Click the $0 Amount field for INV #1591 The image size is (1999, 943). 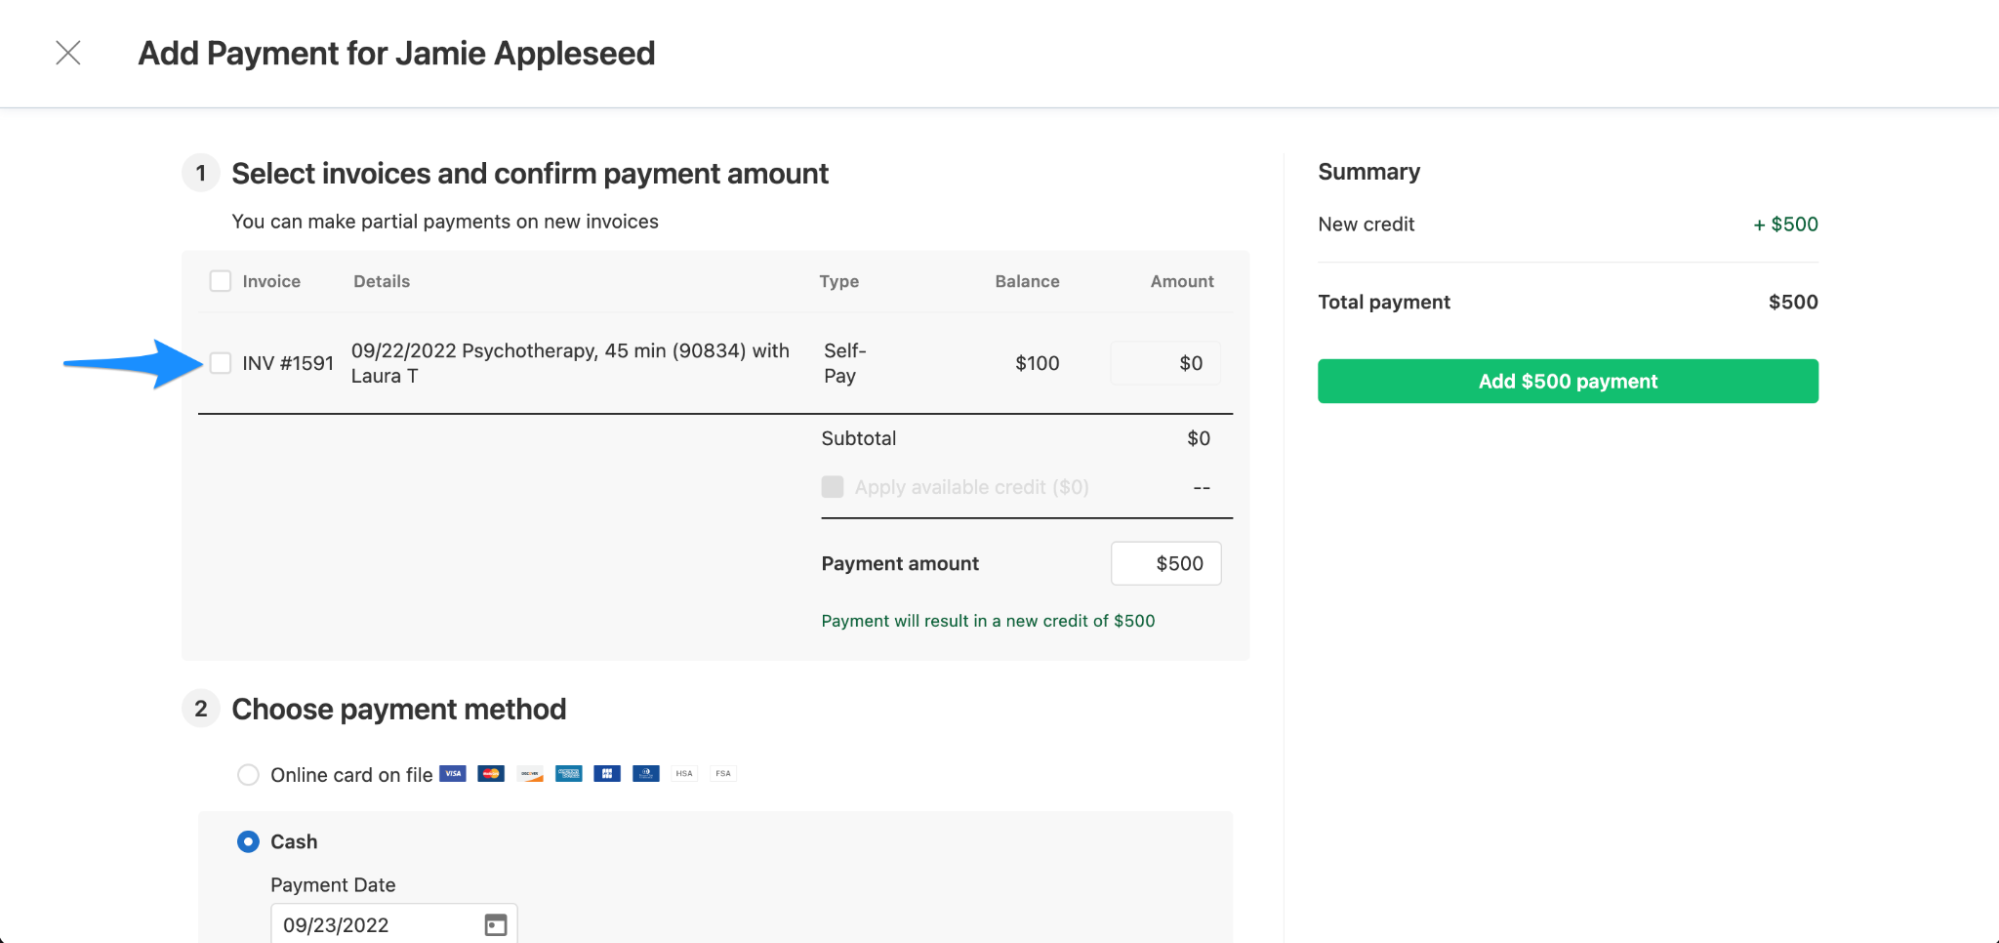point(1165,363)
